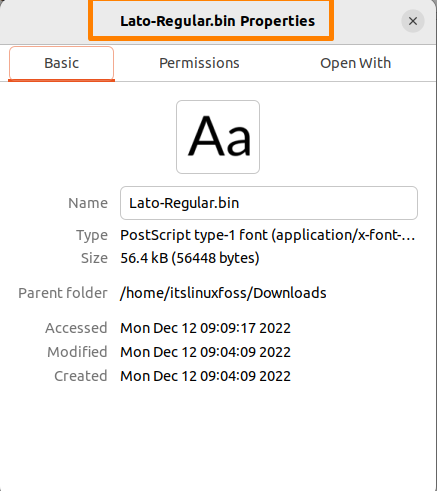This screenshot has width=437, height=491.
Task: Click the /home/itslinuxfoss/Downloads parent folder path
Action: [223, 293]
